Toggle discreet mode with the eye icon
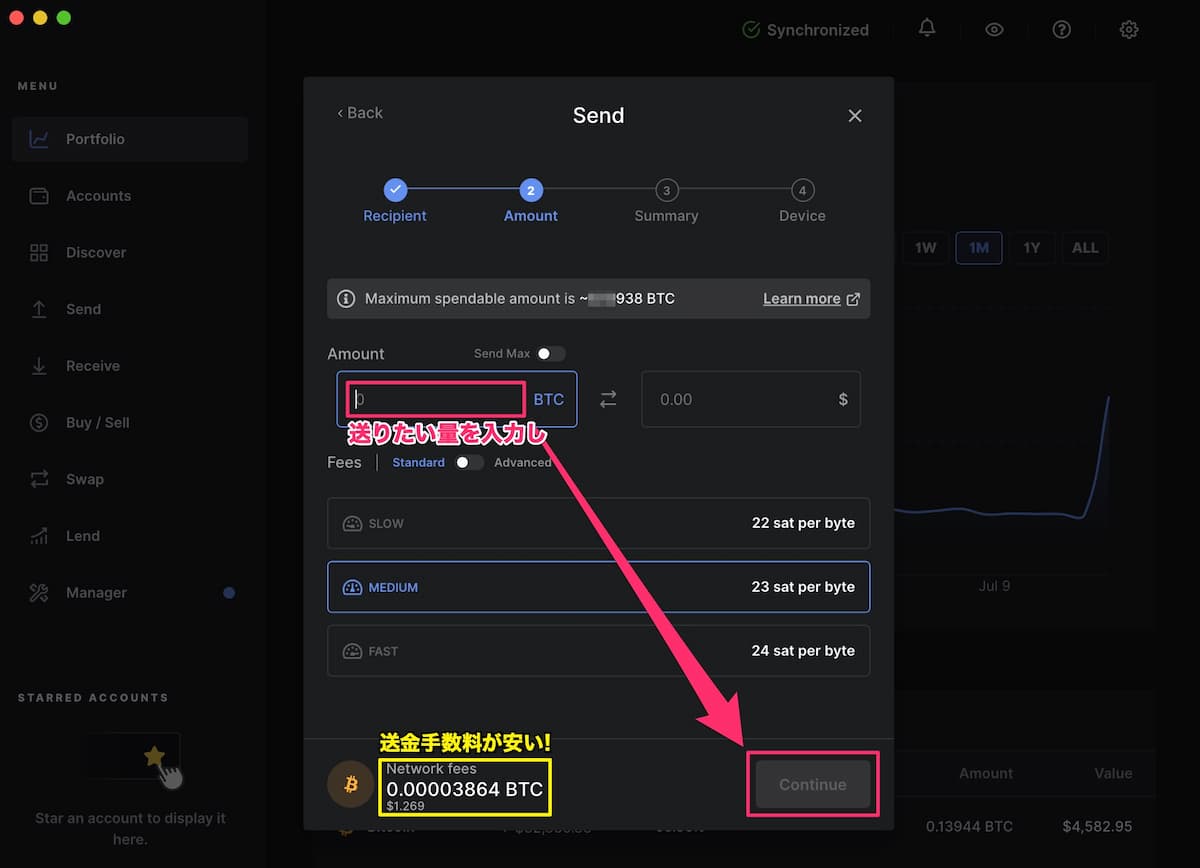 point(994,29)
